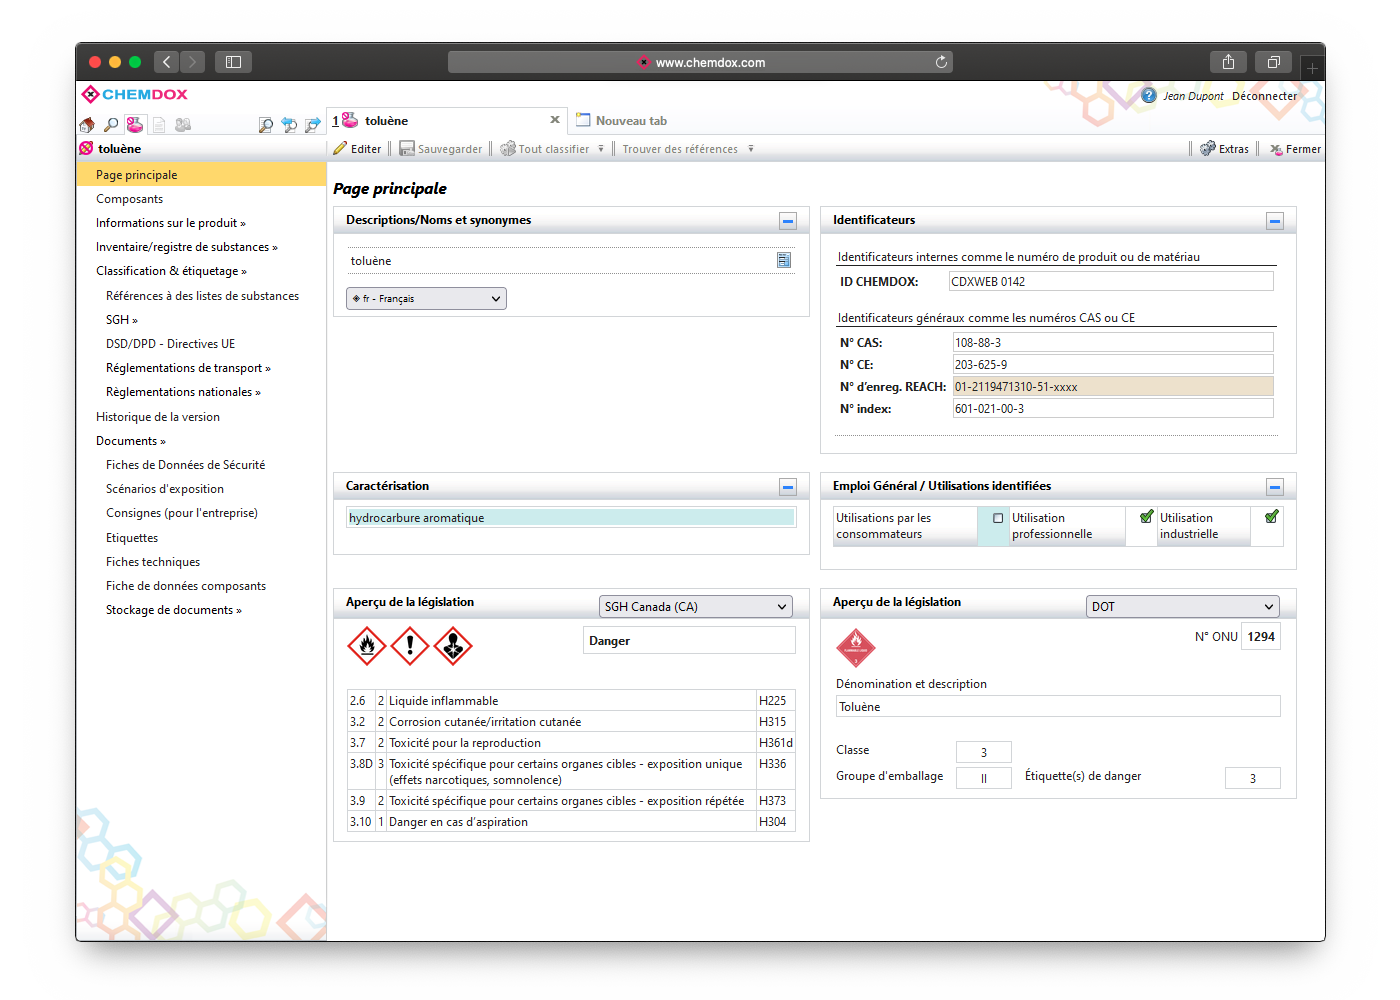The width and height of the screenshot is (1400, 1000).
Task: Click the N° CAS field 108-88-3
Action: [x=1113, y=342]
